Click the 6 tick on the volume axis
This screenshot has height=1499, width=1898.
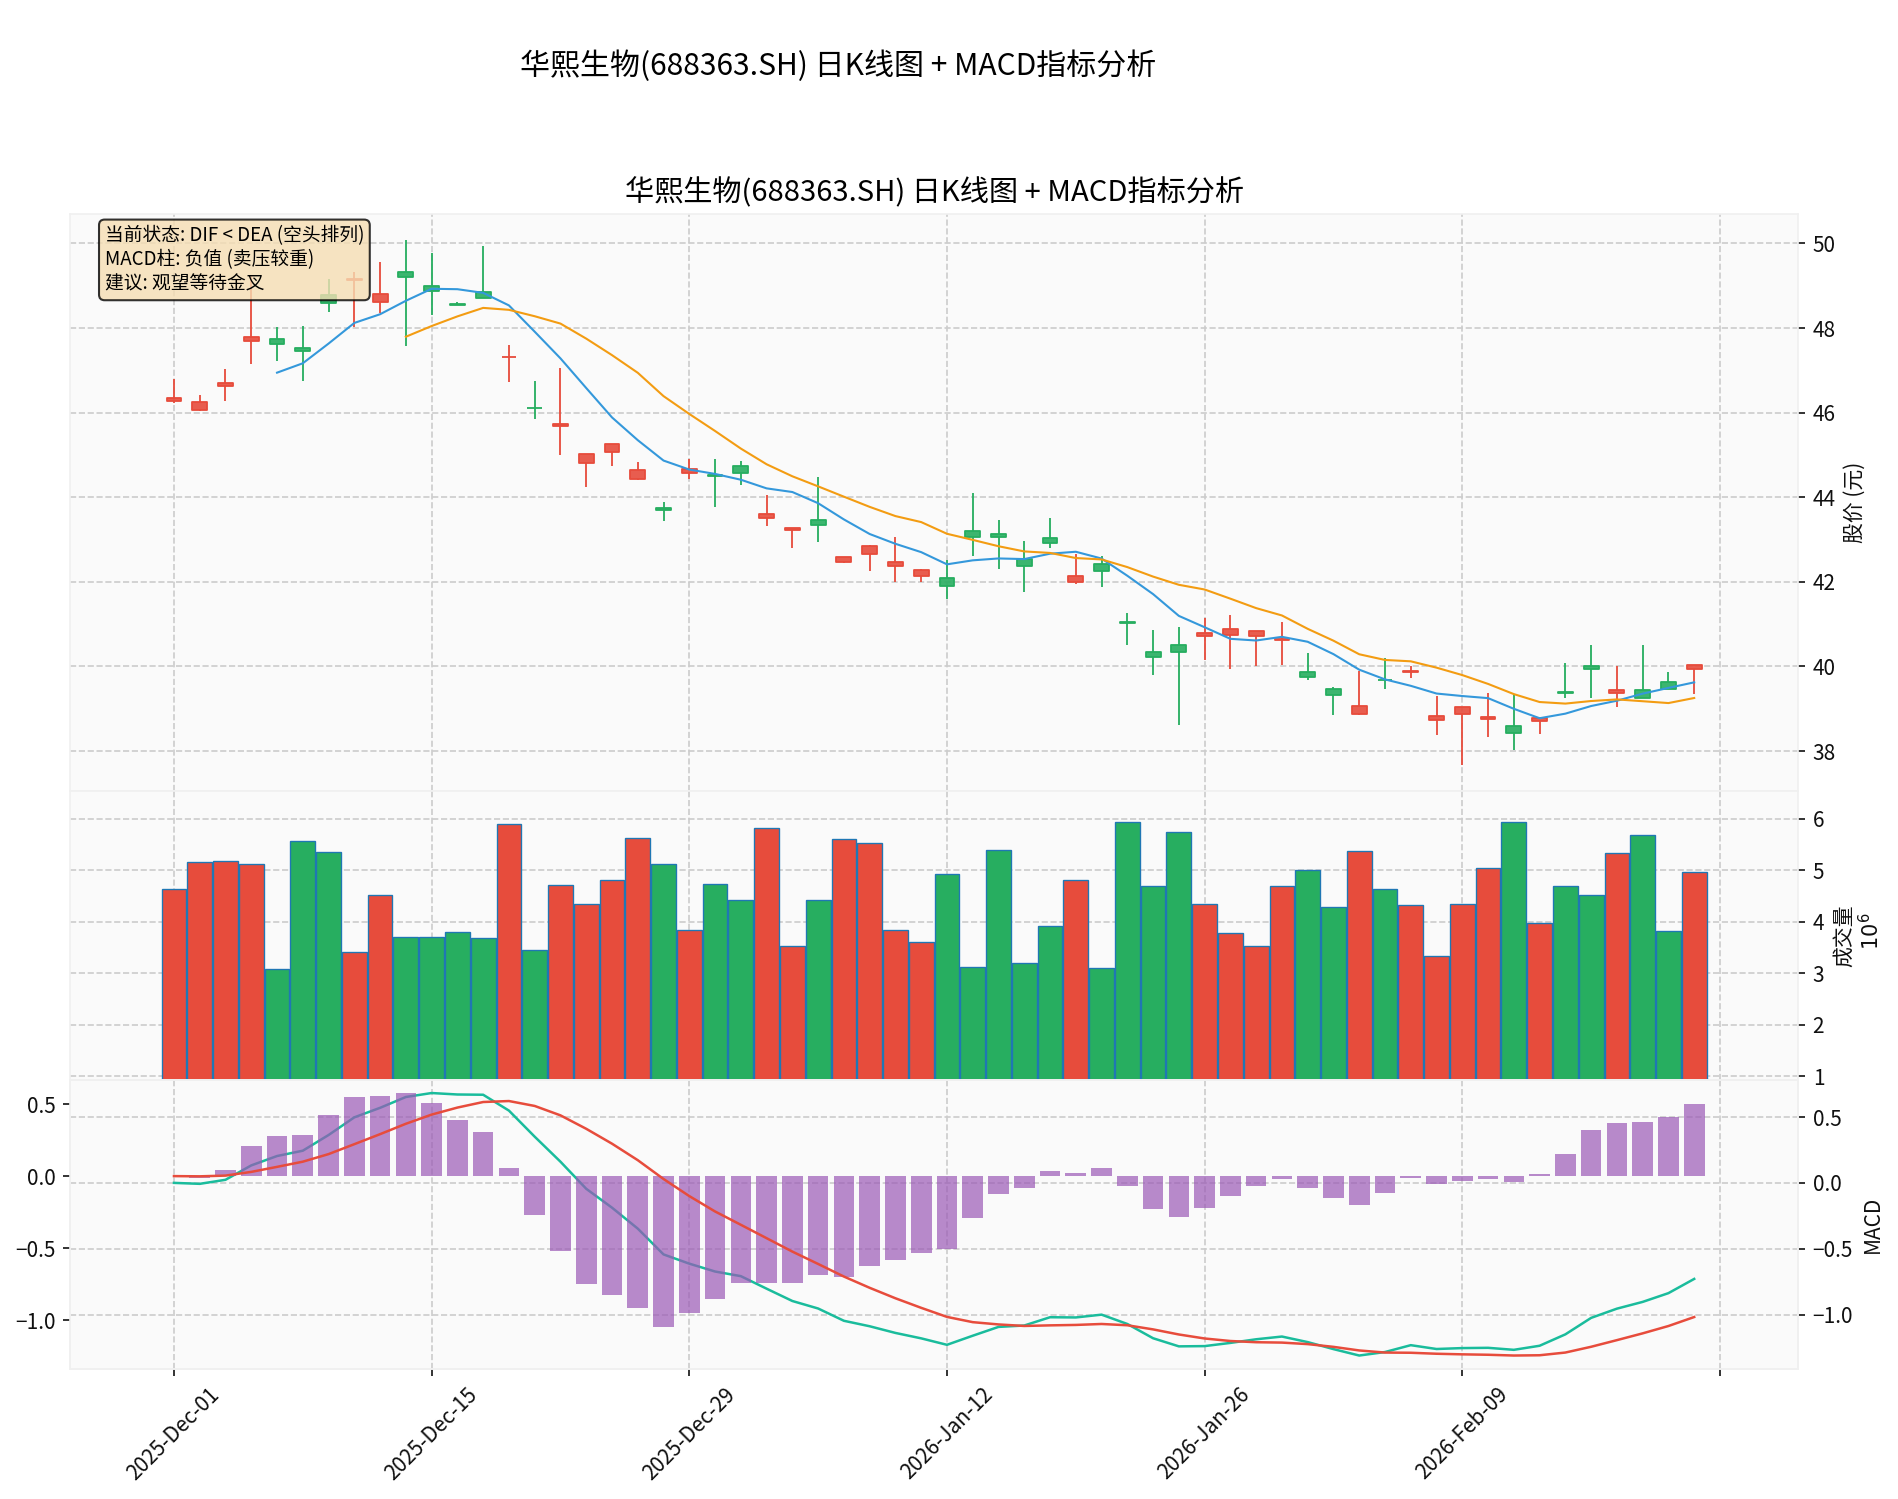tap(1818, 820)
